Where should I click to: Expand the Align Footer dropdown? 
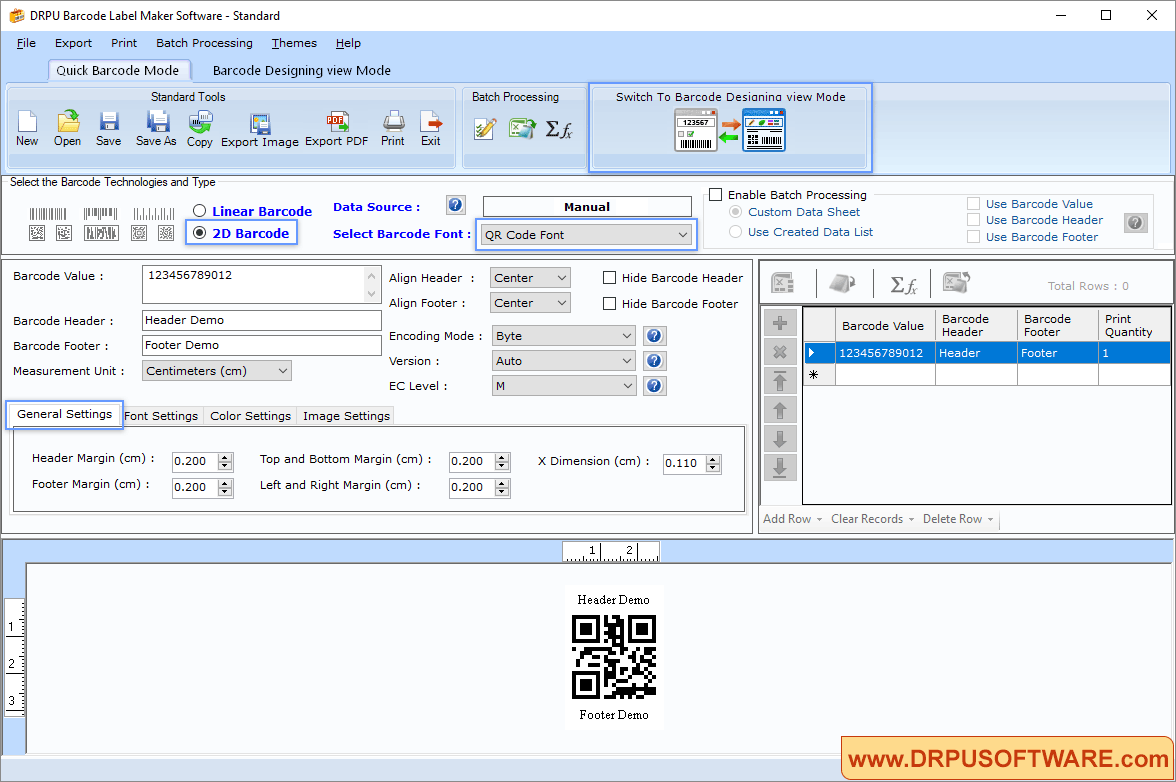coord(530,303)
